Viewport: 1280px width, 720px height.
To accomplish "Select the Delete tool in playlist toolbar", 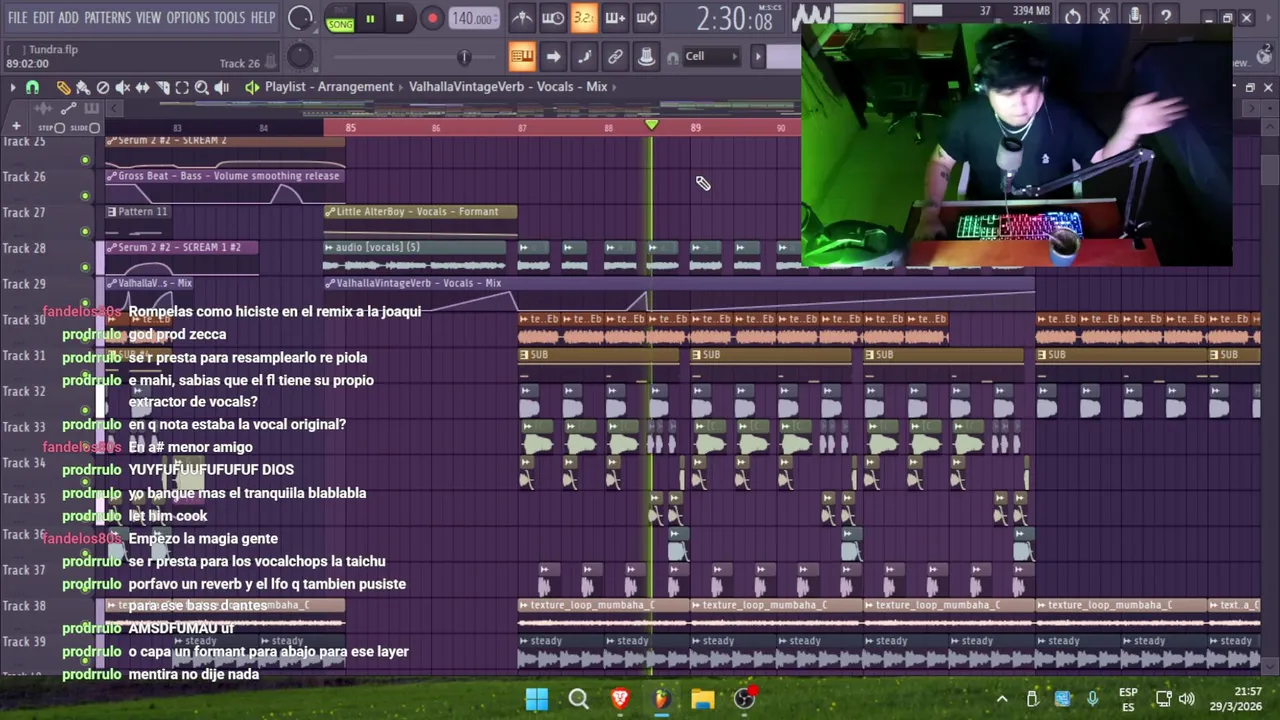I will point(103,87).
